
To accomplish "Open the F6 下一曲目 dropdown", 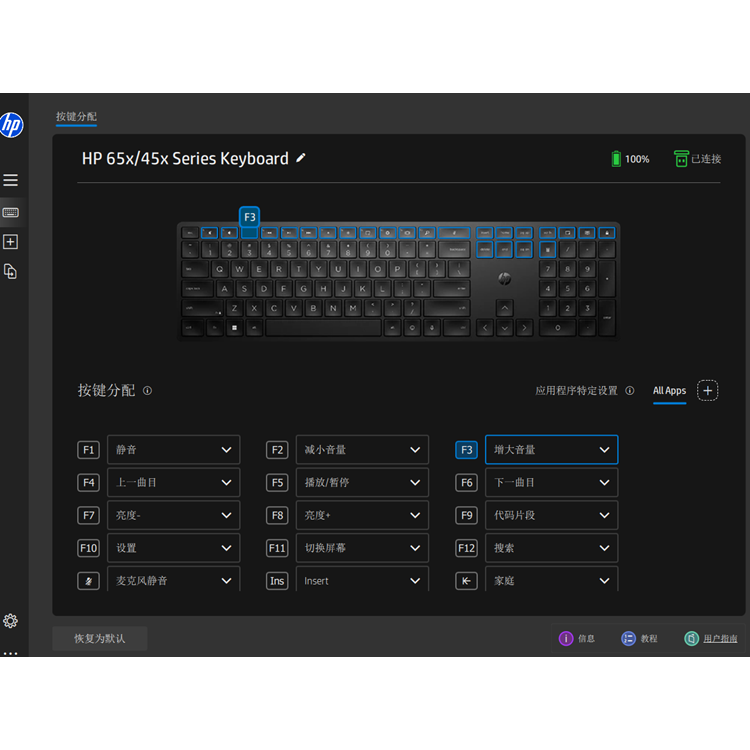I will pos(551,483).
